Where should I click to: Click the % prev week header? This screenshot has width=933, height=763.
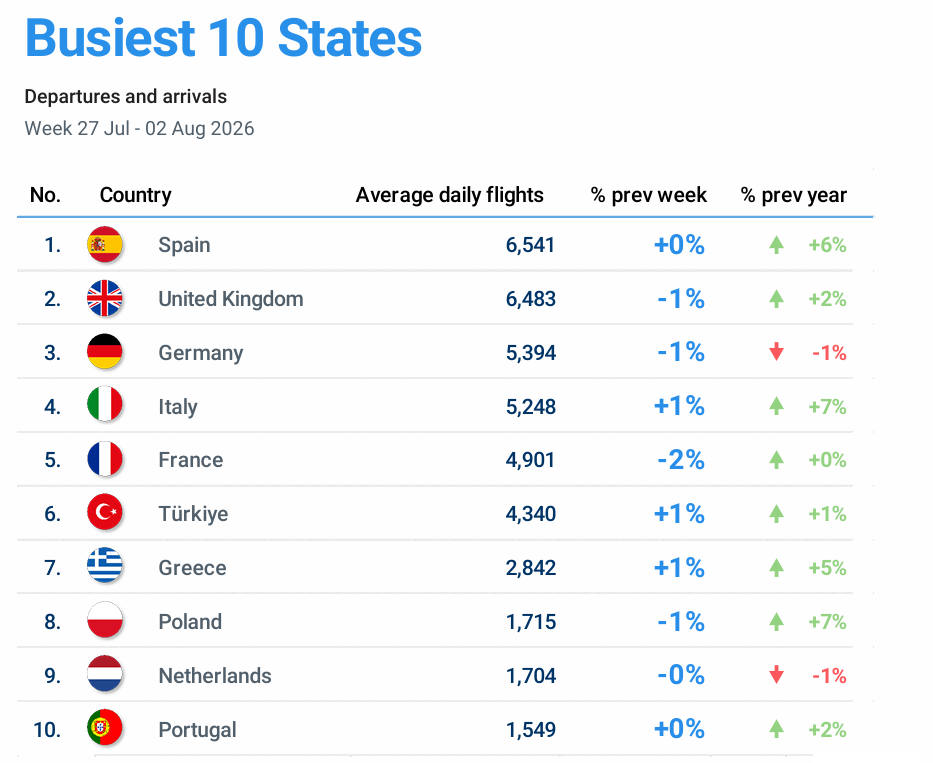click(649, 195)
